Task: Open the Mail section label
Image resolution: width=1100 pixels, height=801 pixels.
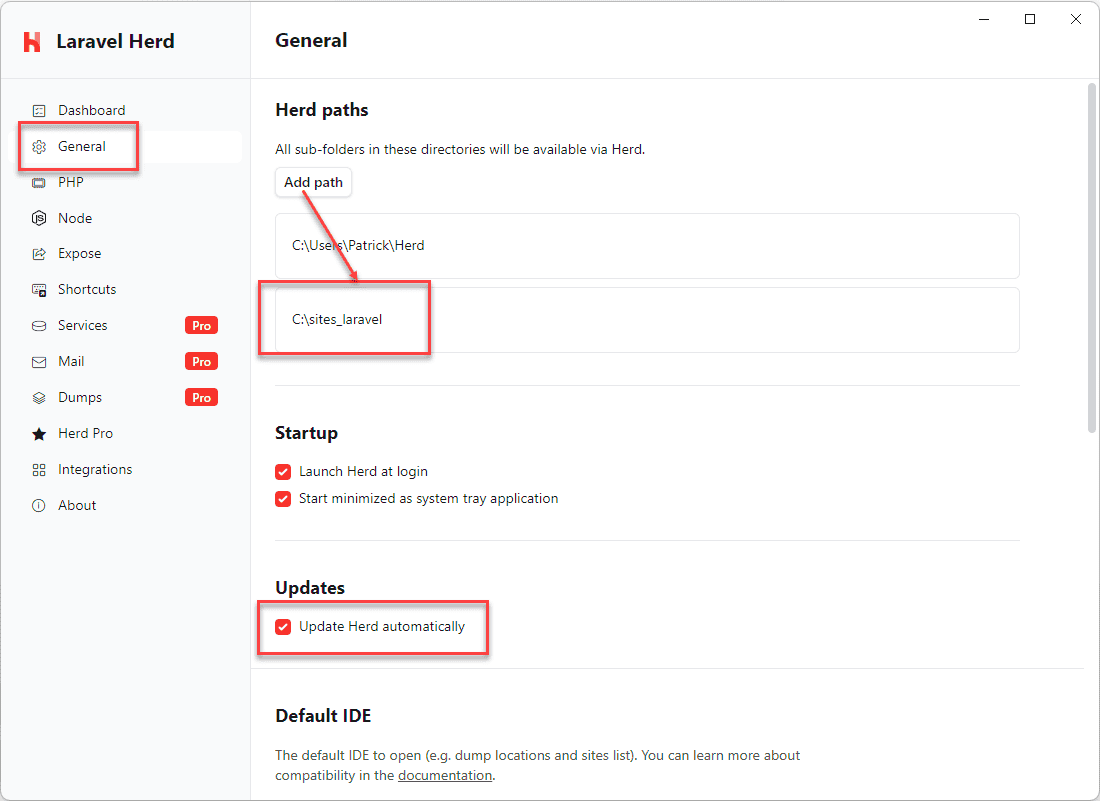Action: coord(71,361)
